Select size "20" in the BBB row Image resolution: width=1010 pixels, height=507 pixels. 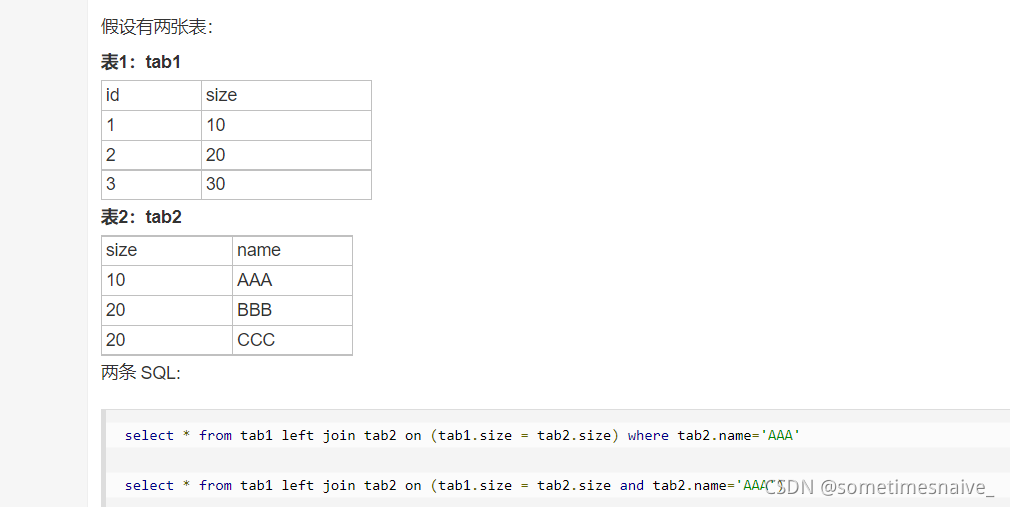167,310
